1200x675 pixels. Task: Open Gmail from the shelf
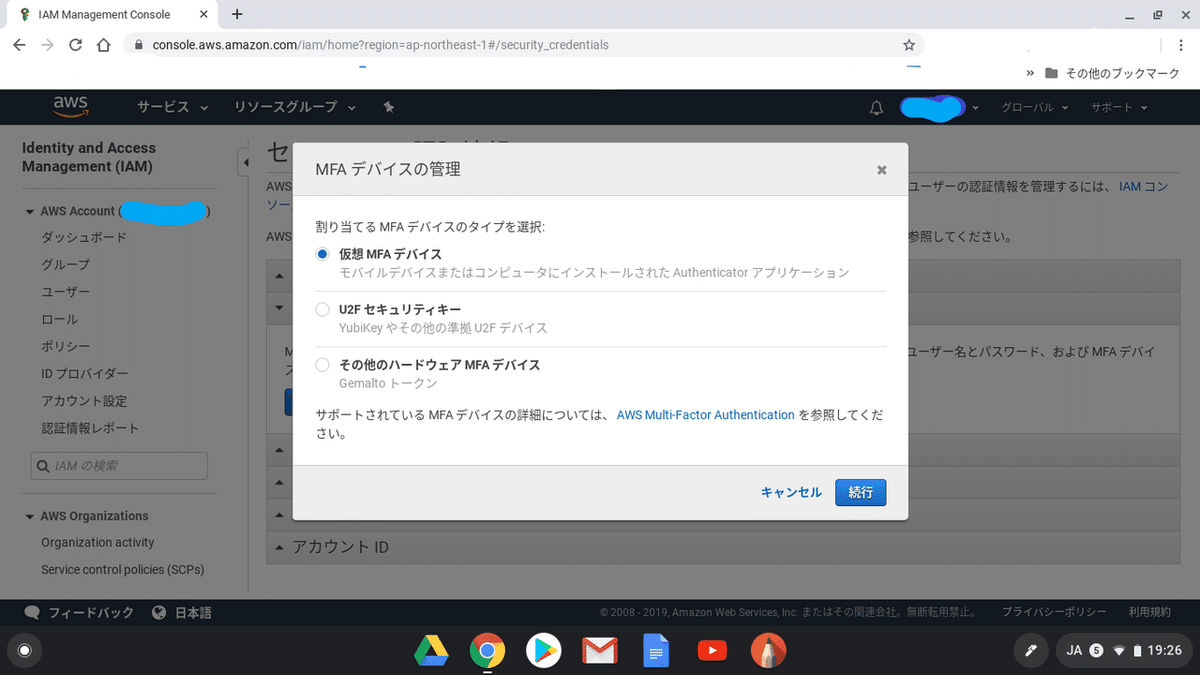click(x=600, y=650)
